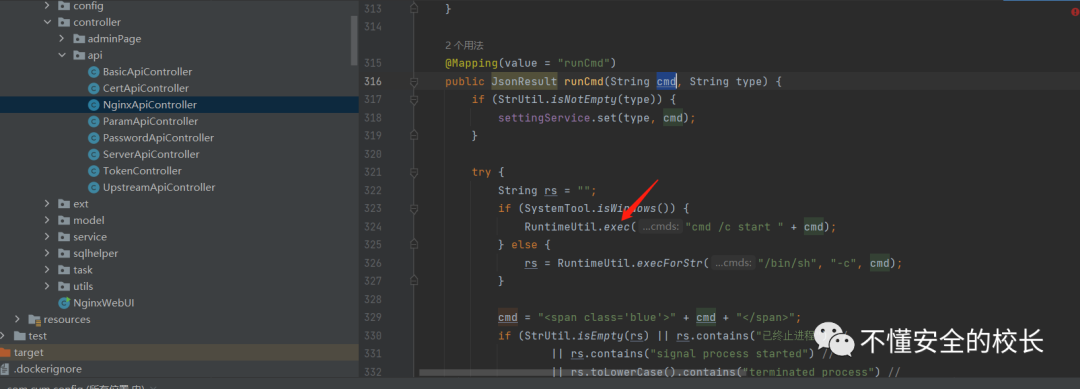Viewport: 1080px width, 389px height.
Task: Select the BasicApiController class icon
Action: point(94,72)
